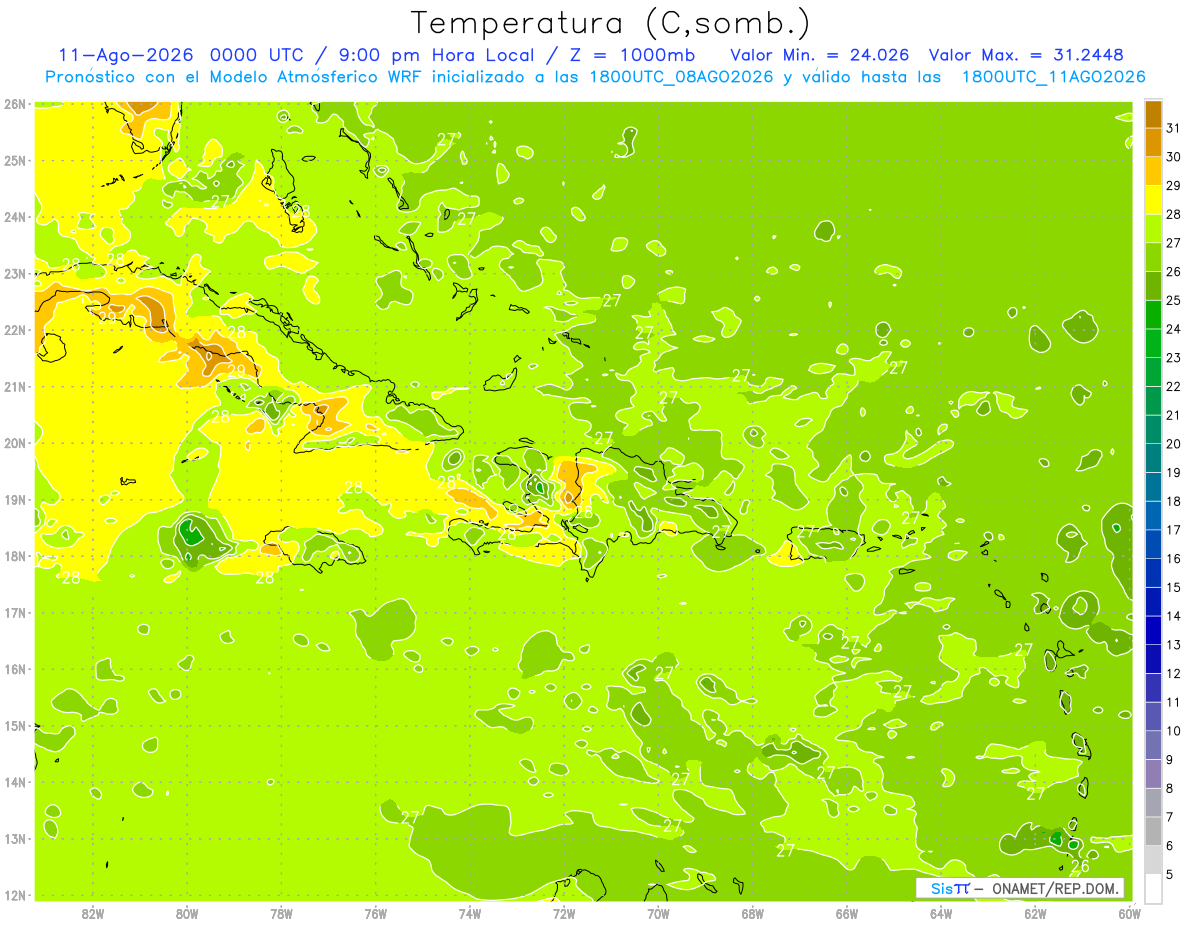Screen dimensions: 1200x927
Task: Click latitude axis label 16N
Action: pos(15,669)
